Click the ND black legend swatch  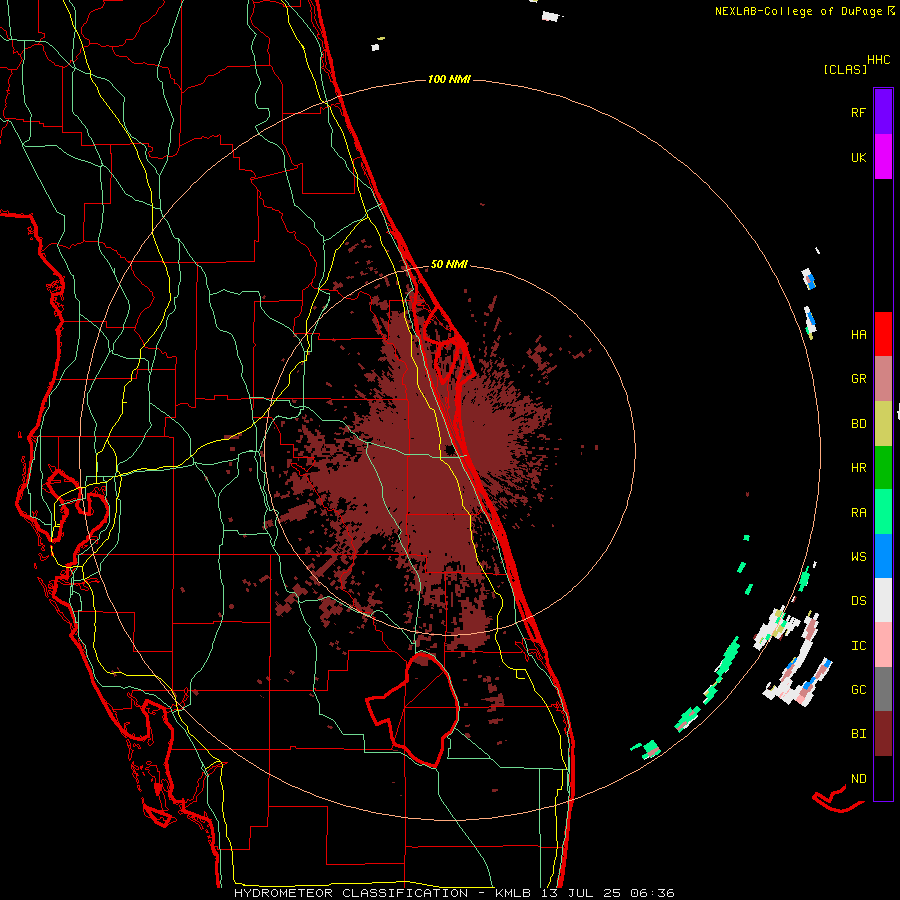tap(883, 778)
